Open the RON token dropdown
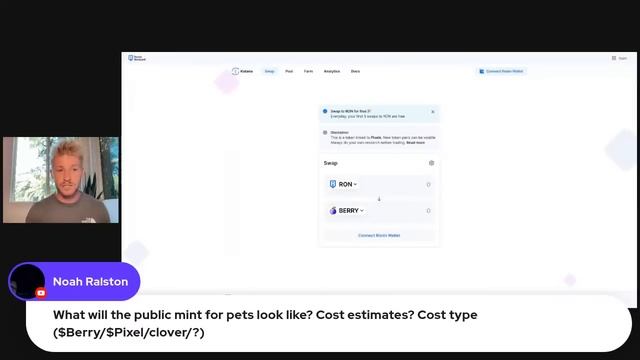This screenshot has width=640, height=360. [x=344, y=184]
